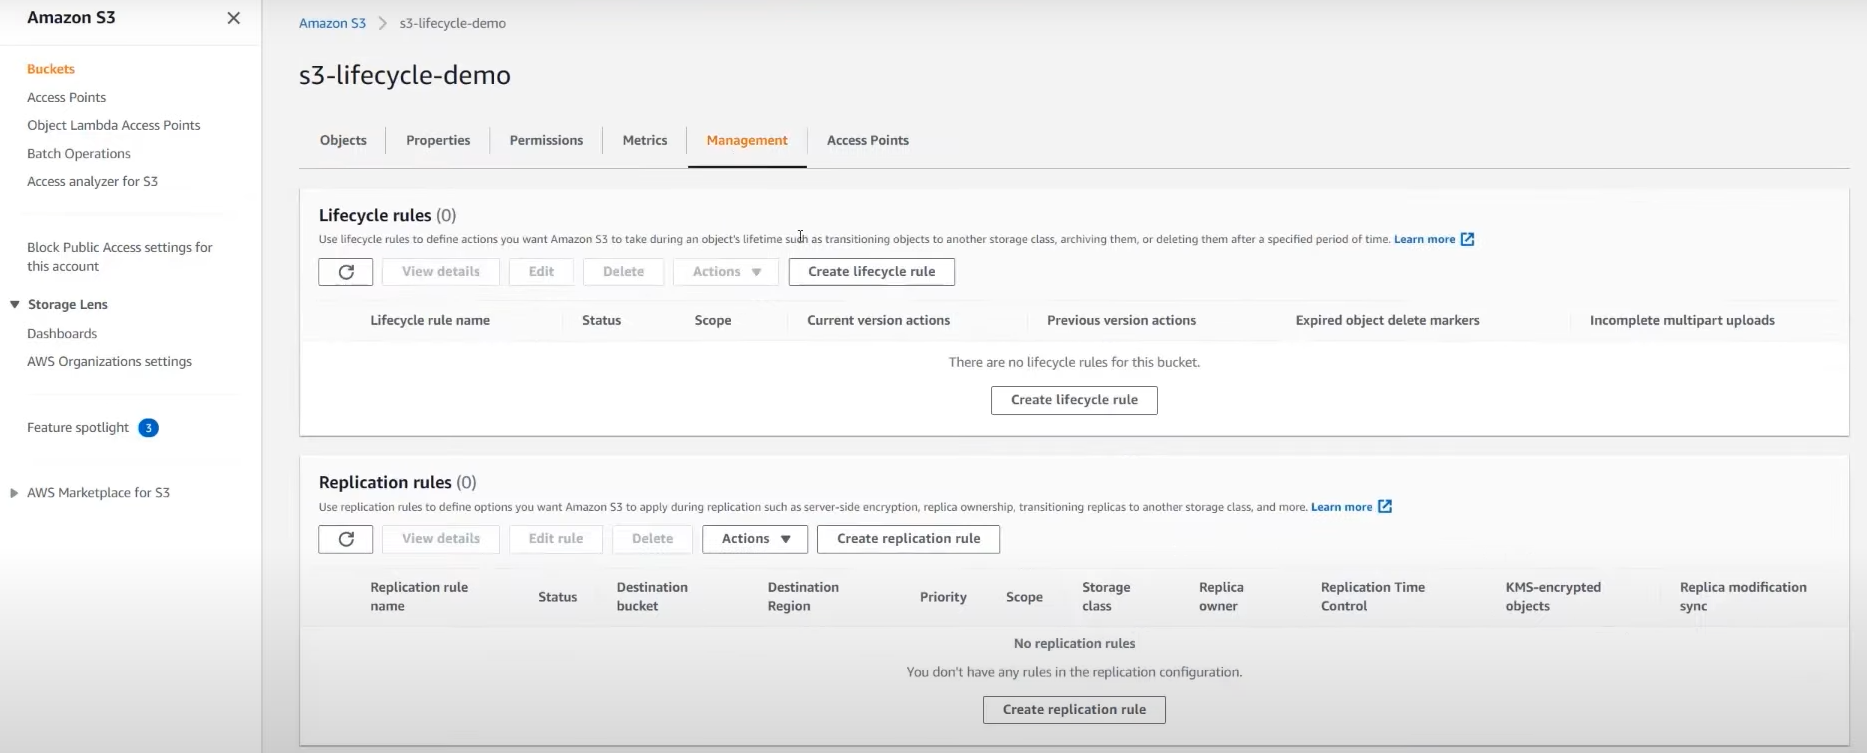Switch to the Objects tab
The image size is (1867, 753).
click(343, 141)
